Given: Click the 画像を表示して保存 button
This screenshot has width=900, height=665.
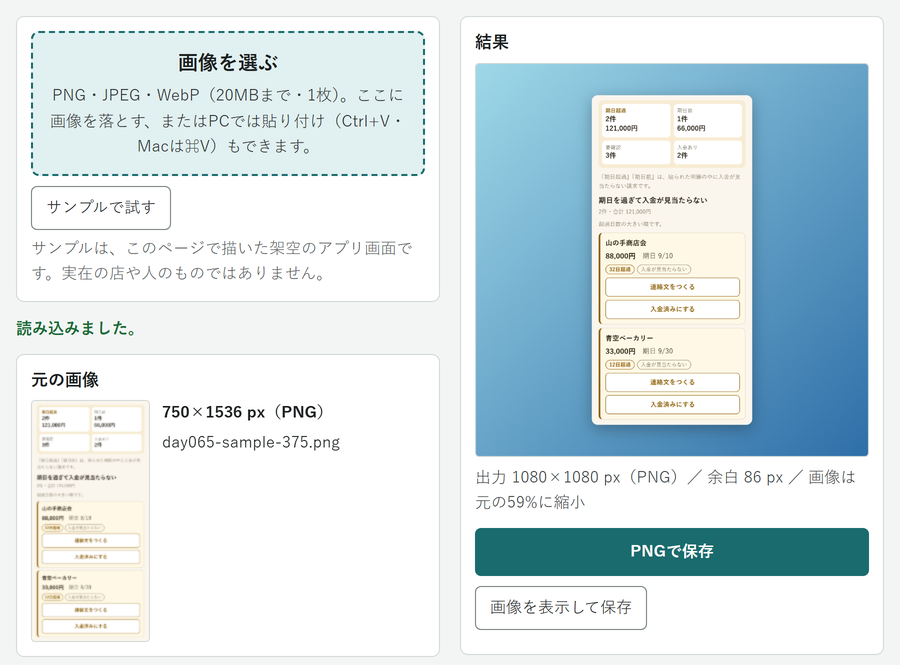Looking at the screenshot, I should [561, 608].
